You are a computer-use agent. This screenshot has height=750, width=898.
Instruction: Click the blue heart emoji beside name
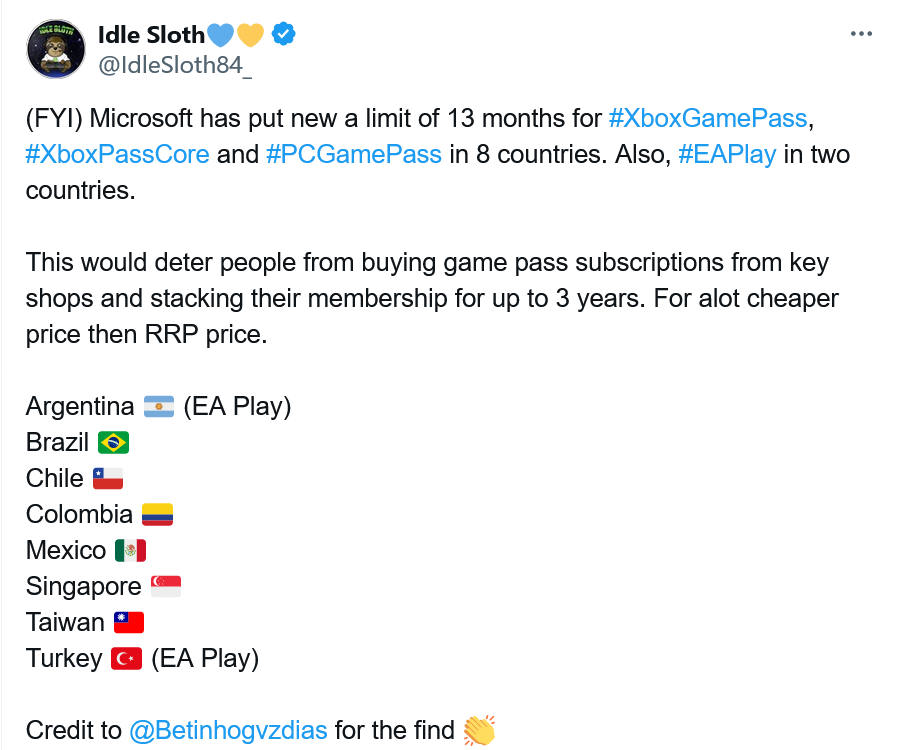coord(220,34)
